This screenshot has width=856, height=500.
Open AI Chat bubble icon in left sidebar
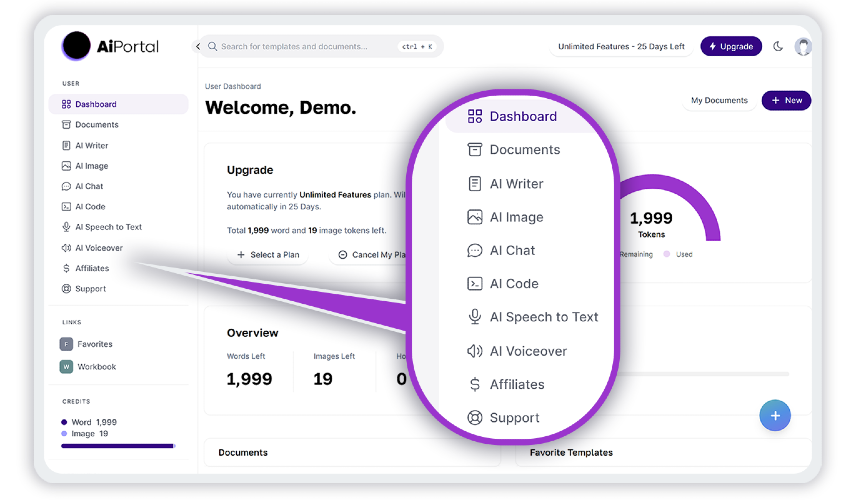tap(66, 186)
